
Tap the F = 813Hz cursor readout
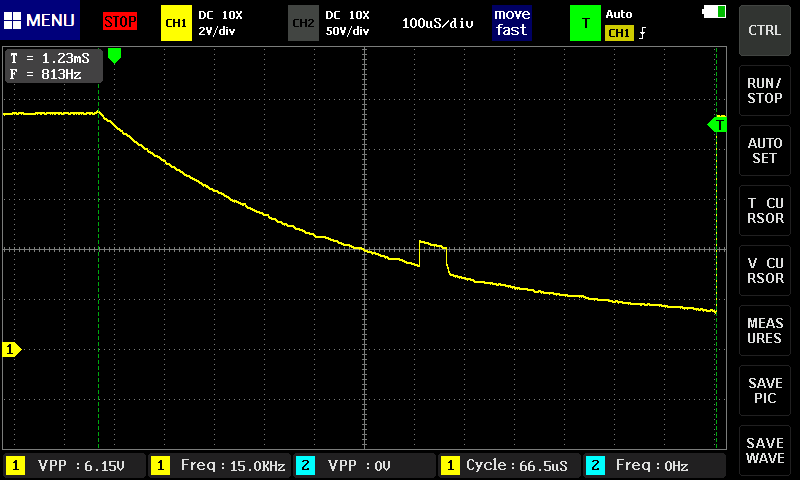click(46, 74)
